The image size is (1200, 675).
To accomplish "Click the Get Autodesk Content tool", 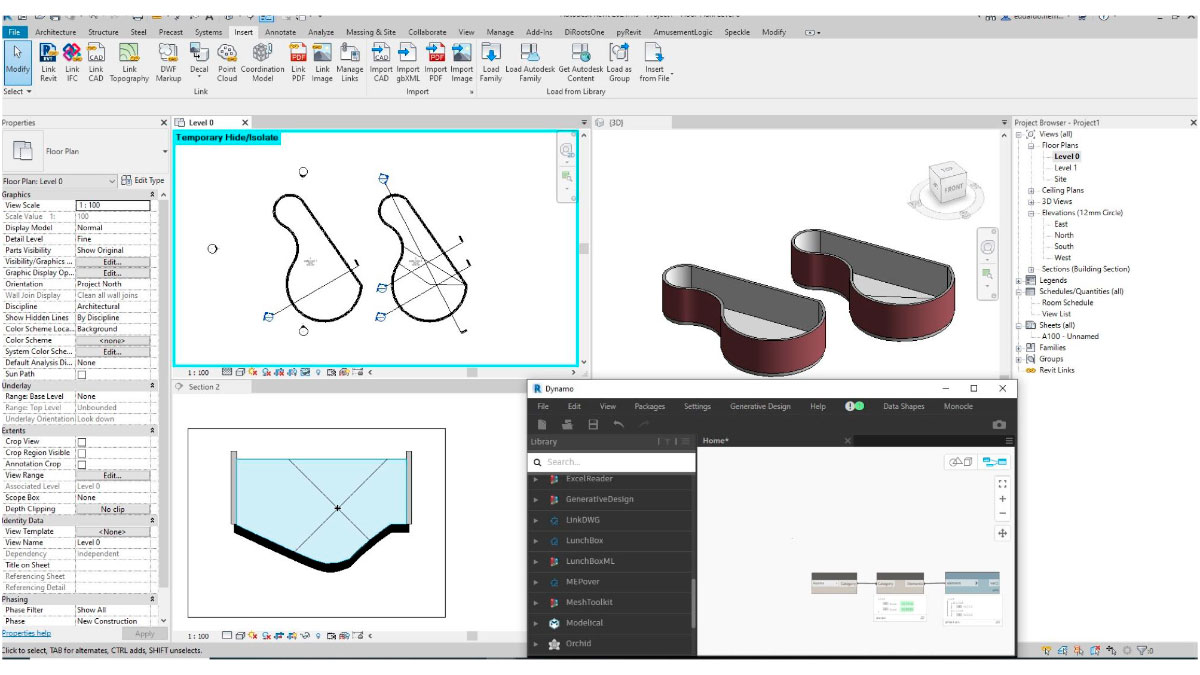I will [x=580, y=61].
